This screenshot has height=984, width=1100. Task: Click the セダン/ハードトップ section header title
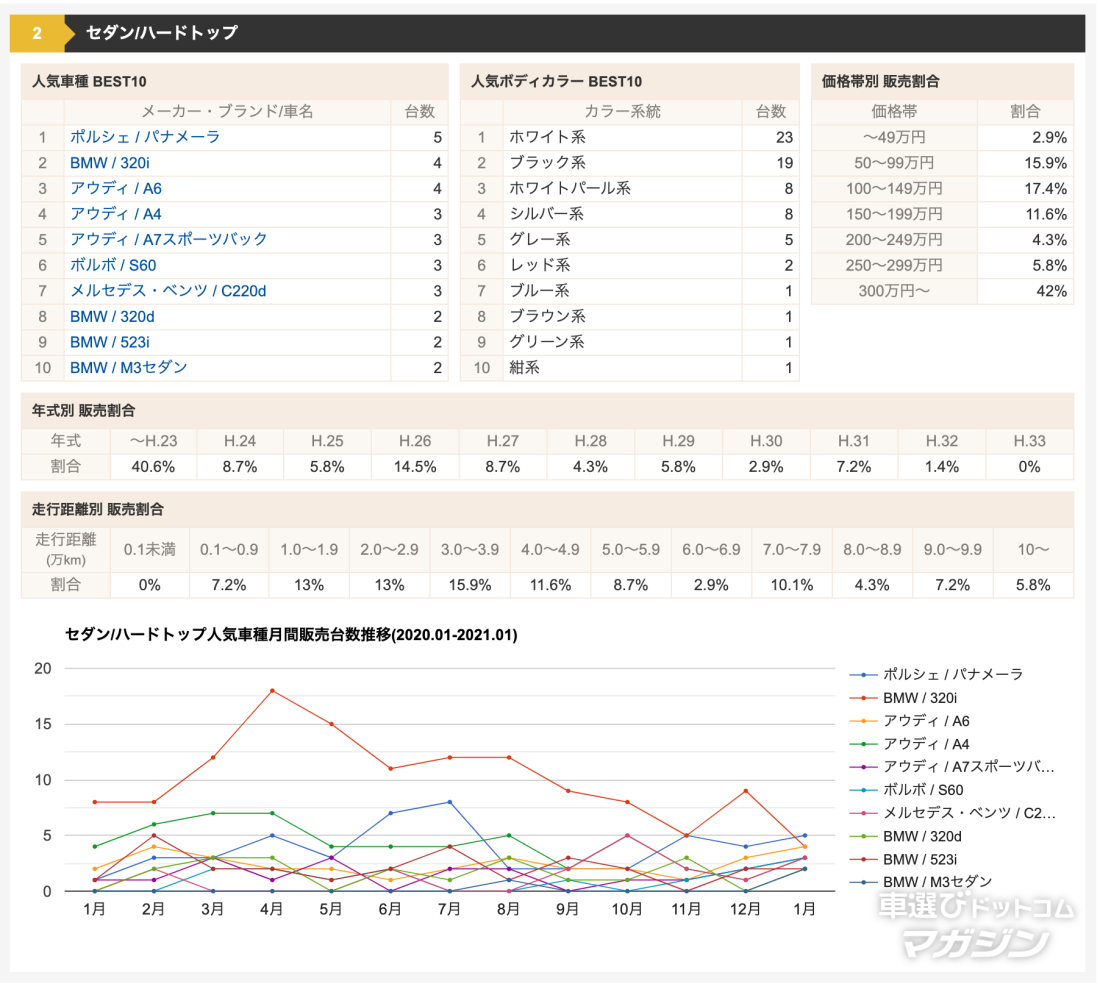161,32
